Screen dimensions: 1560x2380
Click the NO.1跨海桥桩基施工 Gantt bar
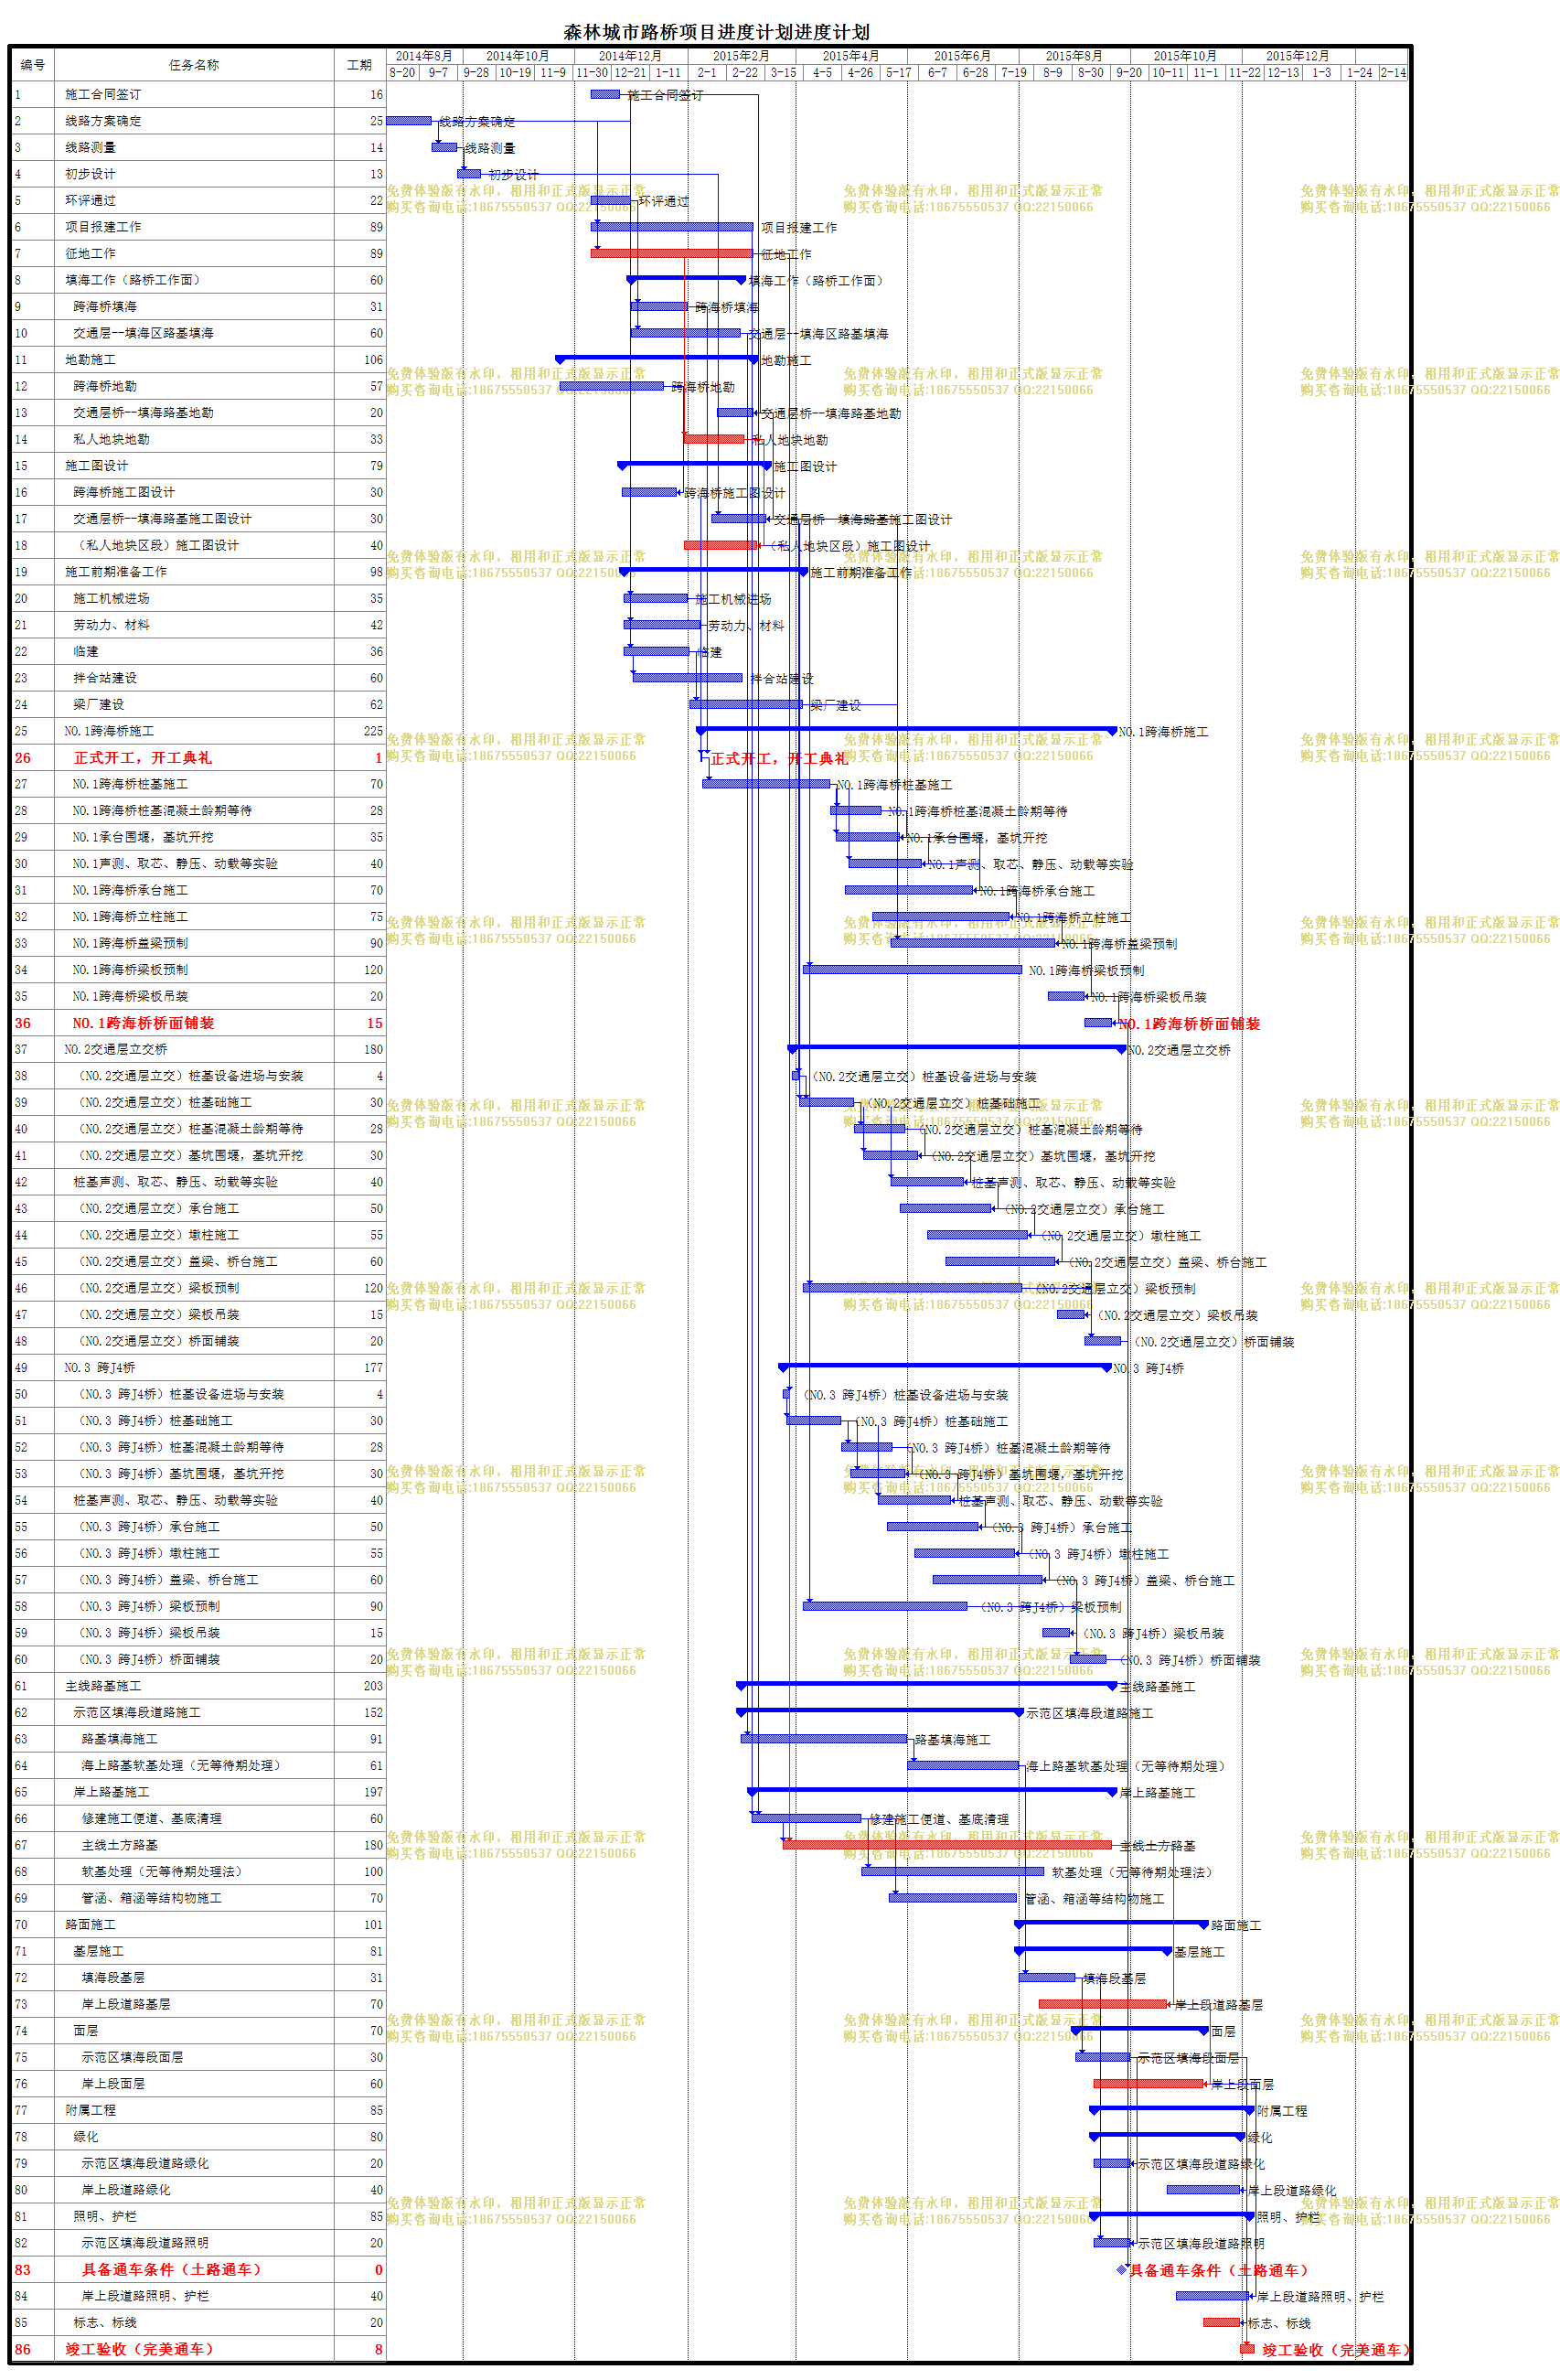click(x=766, y=784)
